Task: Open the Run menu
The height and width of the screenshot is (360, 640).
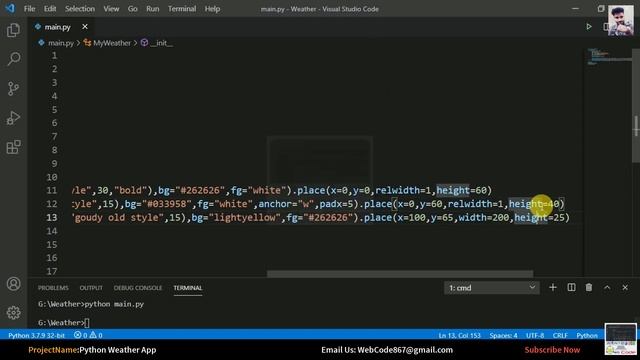Action: [x=153, y=9]
